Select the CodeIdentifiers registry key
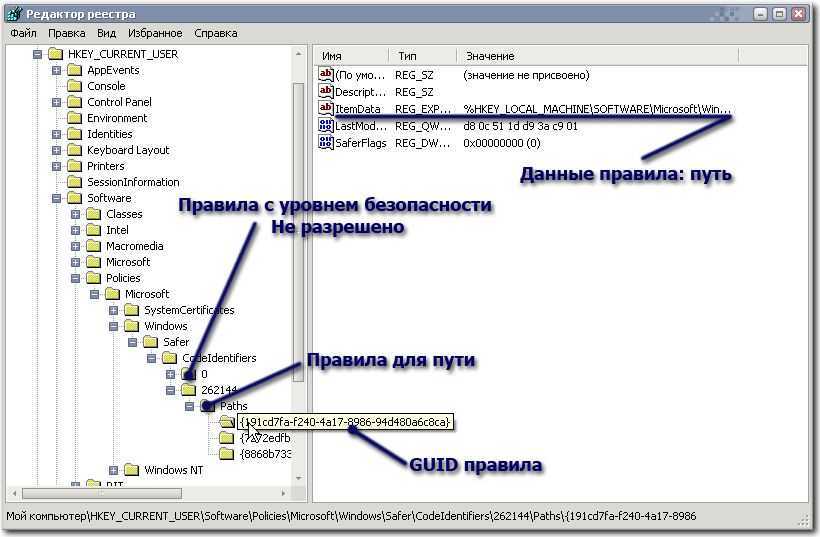 (x=218, y=358)
